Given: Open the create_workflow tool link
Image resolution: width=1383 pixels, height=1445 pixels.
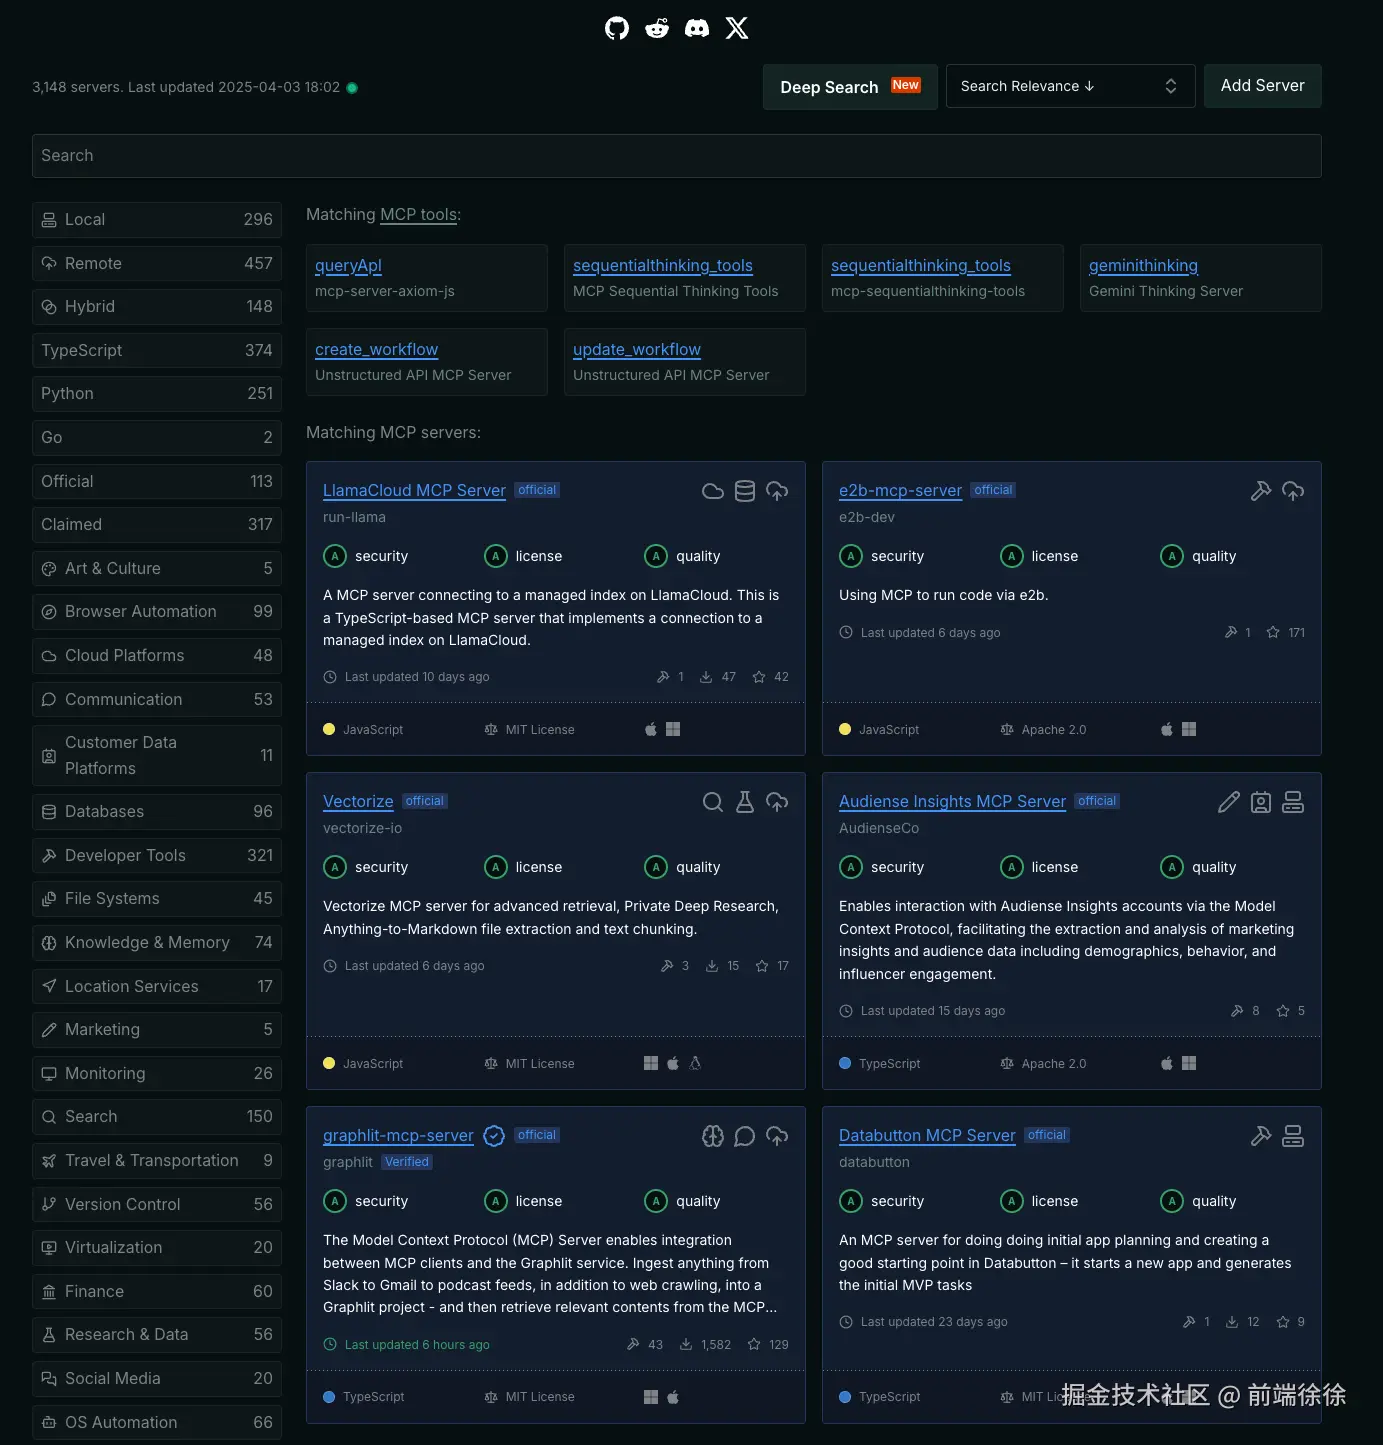Looking at the screenshot, I should pyautogui.click(x=376, y=350).
